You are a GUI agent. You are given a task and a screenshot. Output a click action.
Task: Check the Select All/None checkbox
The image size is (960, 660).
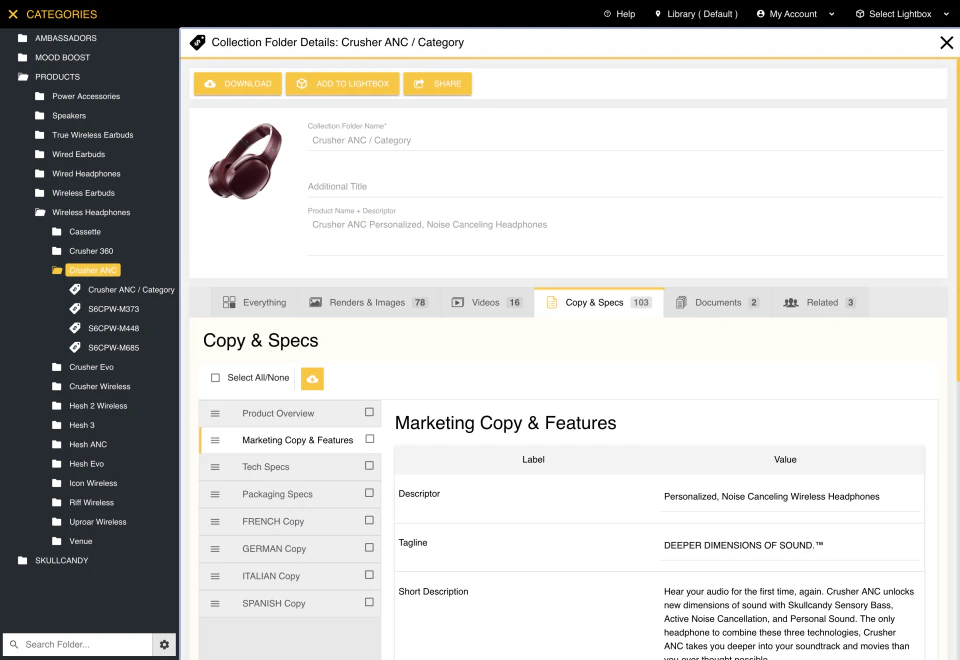coord(215,378)
